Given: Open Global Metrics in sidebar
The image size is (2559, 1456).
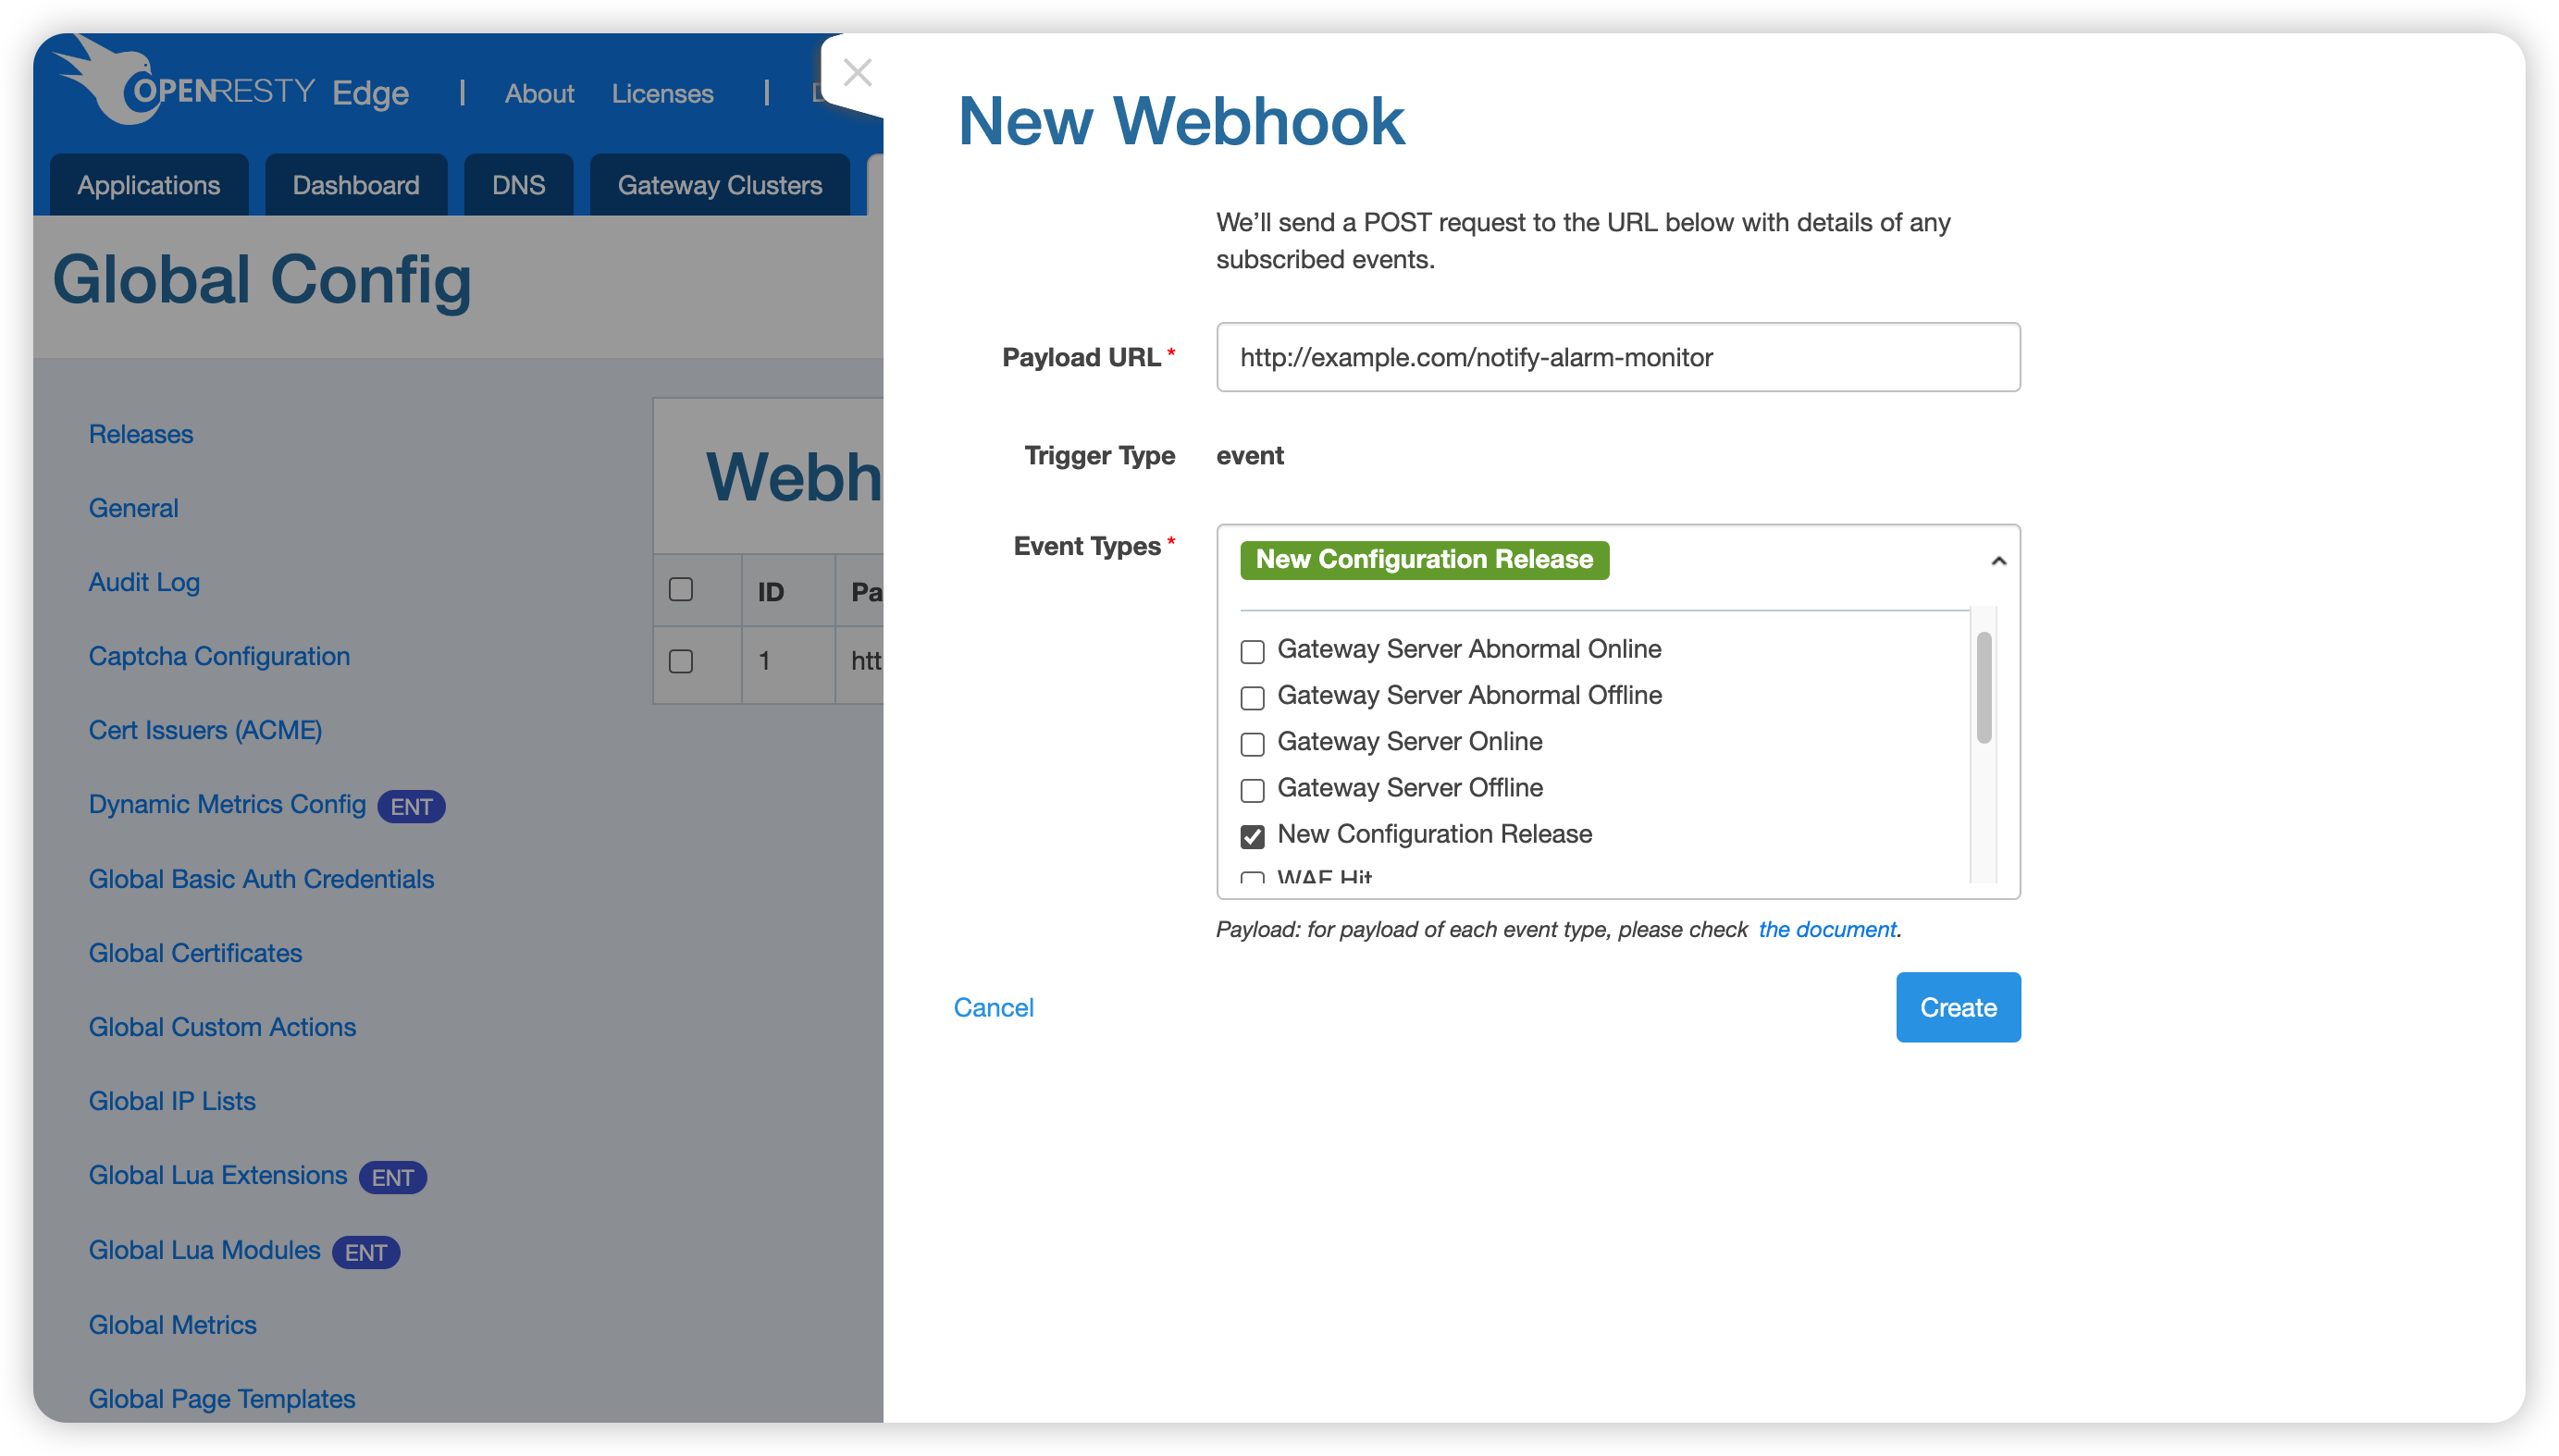Looking at the screenshot, I should (x=172, y=1325).
